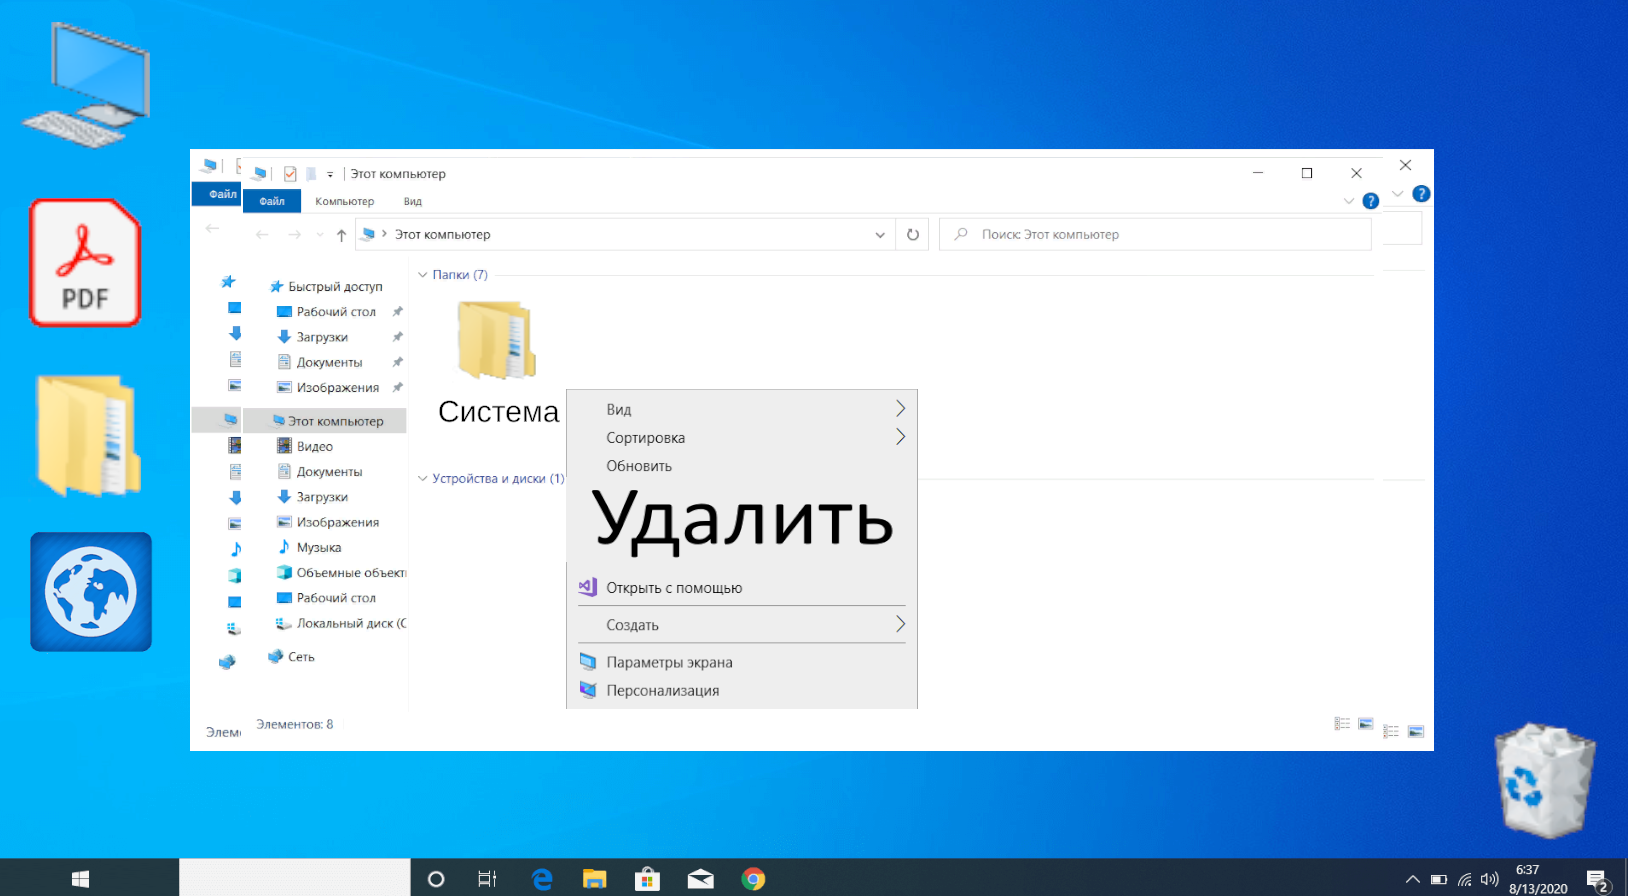This screenshot has width=1628, height=896.
Task: Show hidden system tray icons
Action: pyautogui.click(x=1412, y=880)
